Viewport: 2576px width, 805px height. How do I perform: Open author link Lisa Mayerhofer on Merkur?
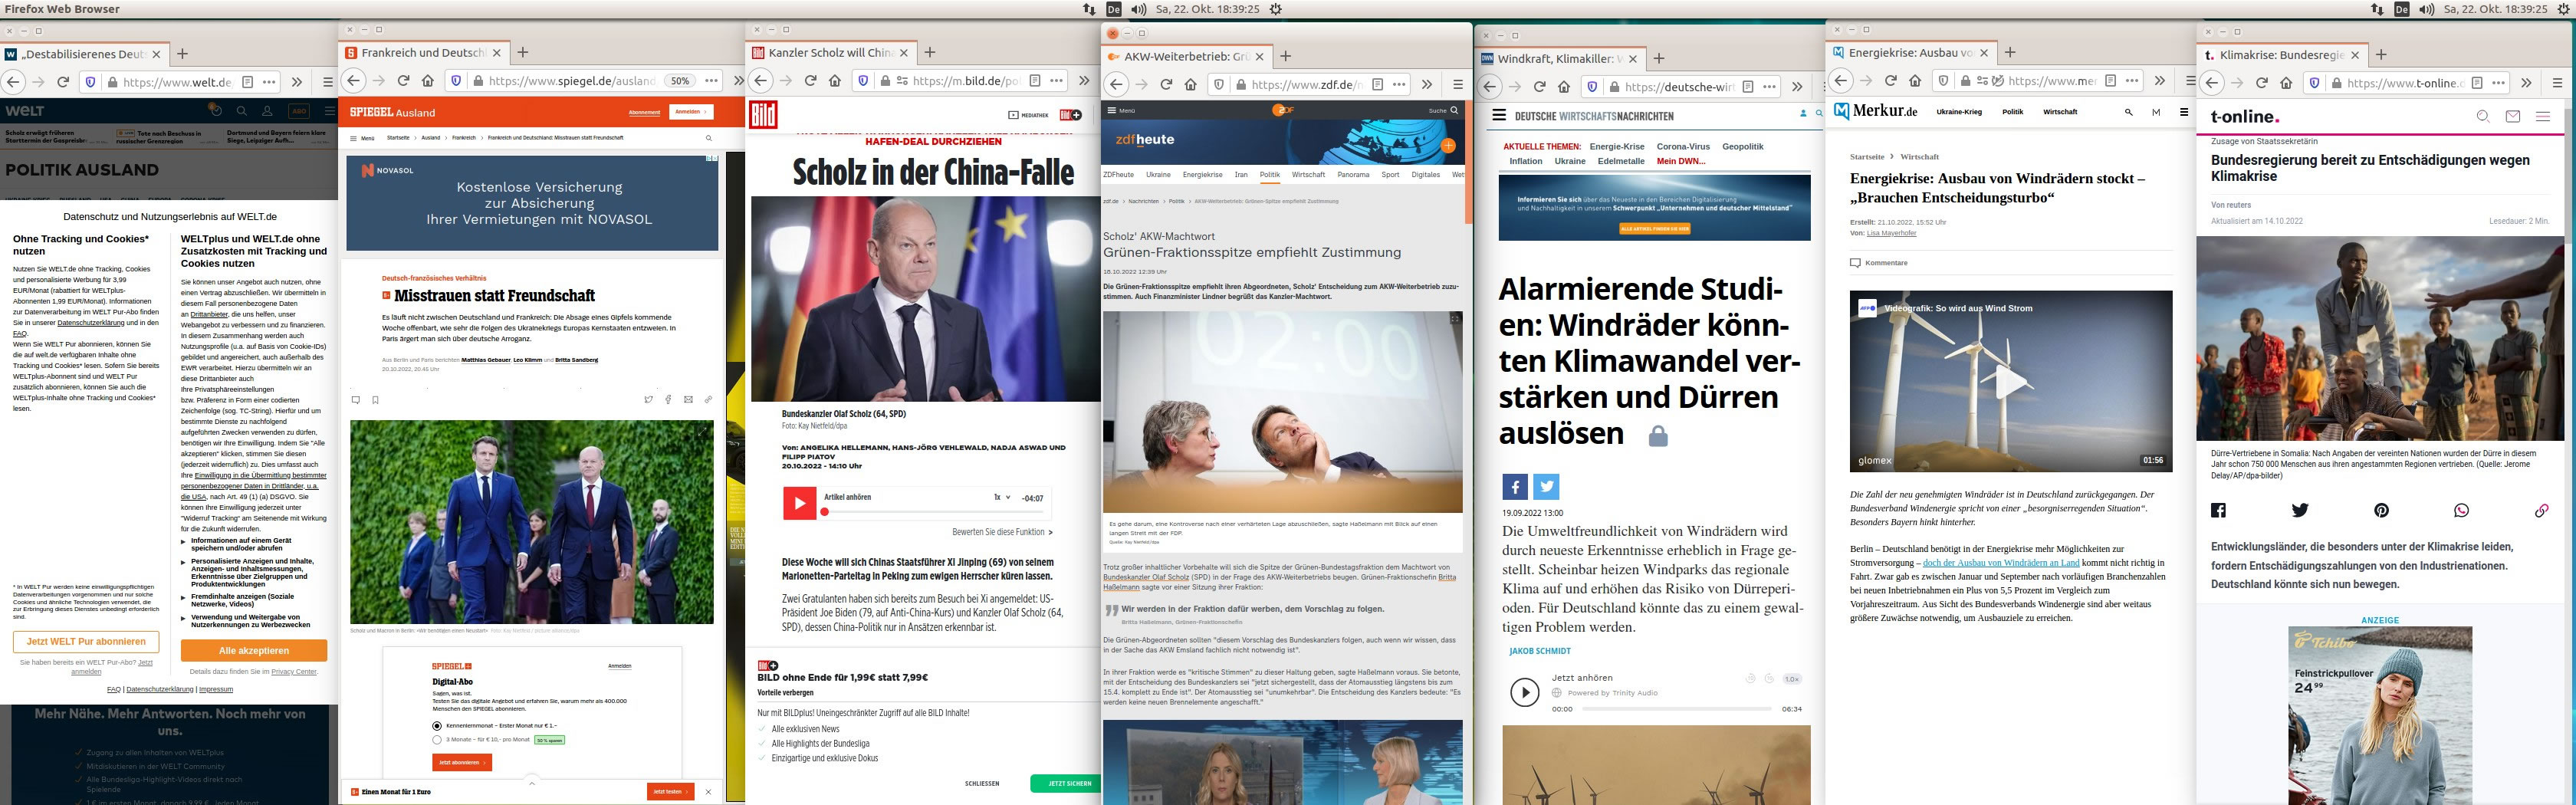[1892, 233]
